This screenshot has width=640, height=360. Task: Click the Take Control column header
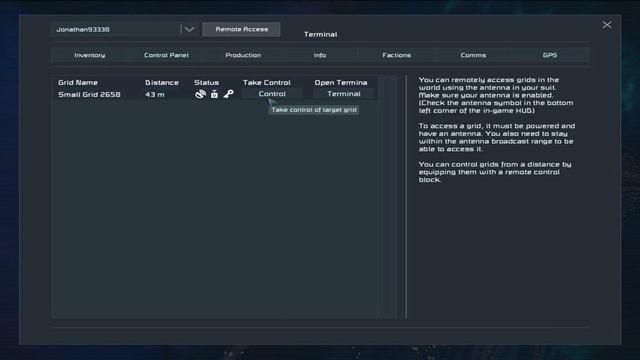[x=267, y=82]
